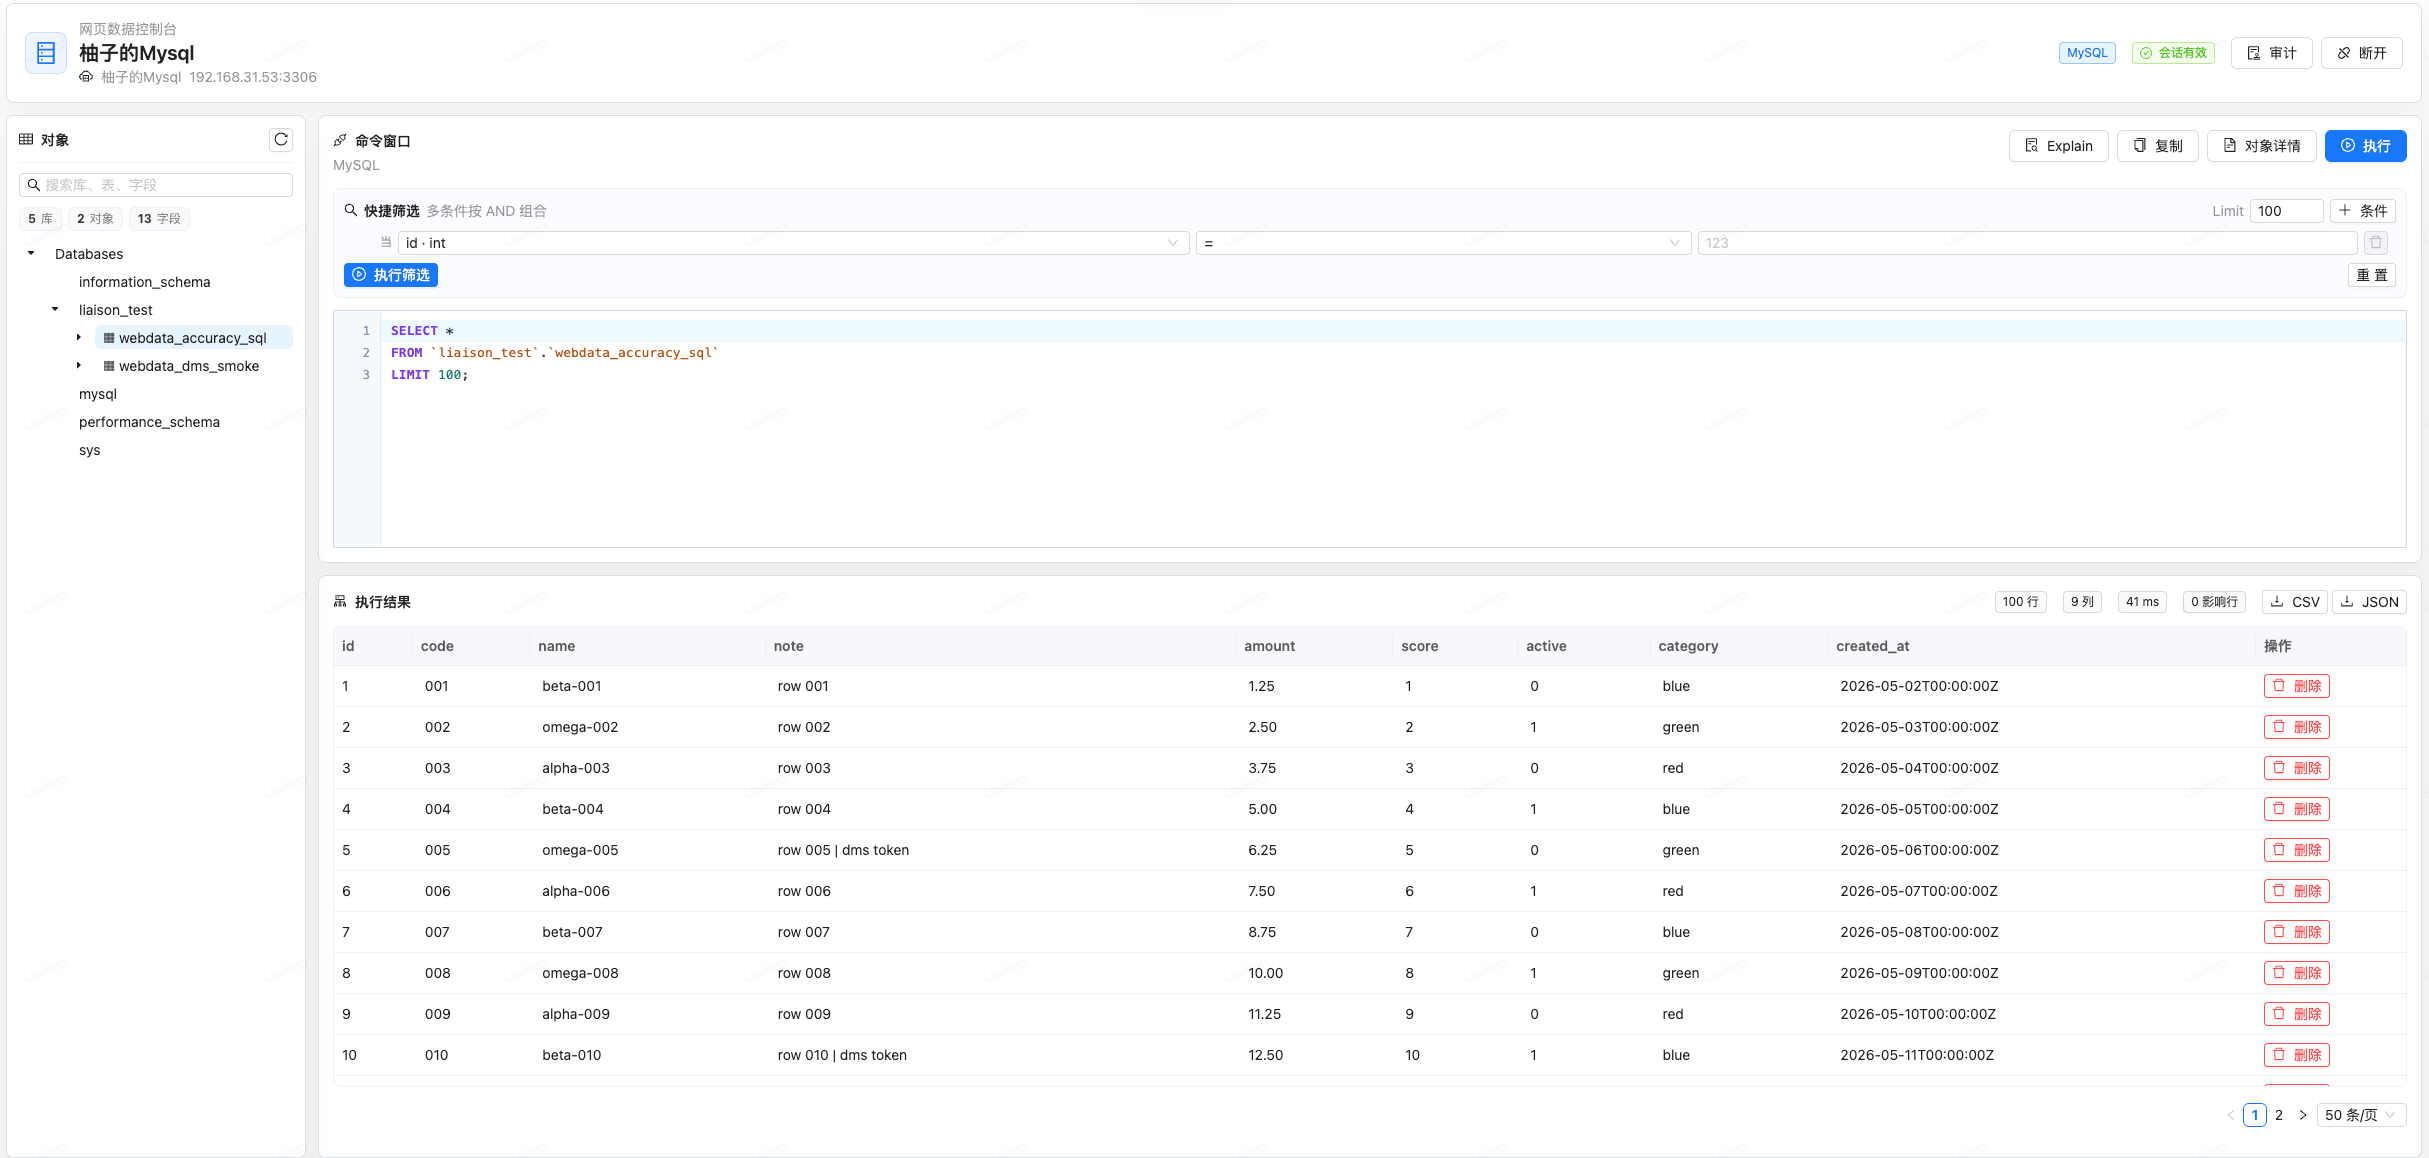The width and height of the screenshot is (2429, 1158).
Task: Collapse the Databases tree node
Action: tap(31, 254)
